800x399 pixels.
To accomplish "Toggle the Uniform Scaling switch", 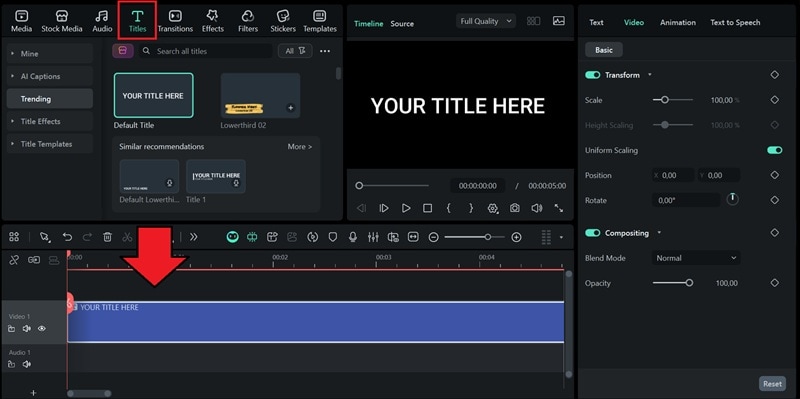I will 774,150.
